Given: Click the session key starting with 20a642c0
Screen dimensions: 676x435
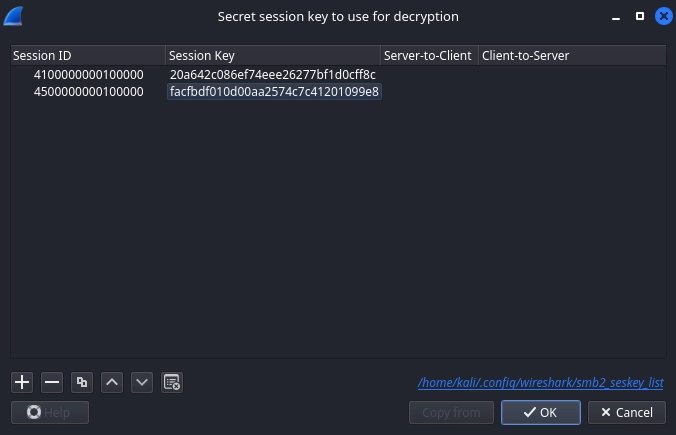Looking at the screenshot, I should pos(272,75).
